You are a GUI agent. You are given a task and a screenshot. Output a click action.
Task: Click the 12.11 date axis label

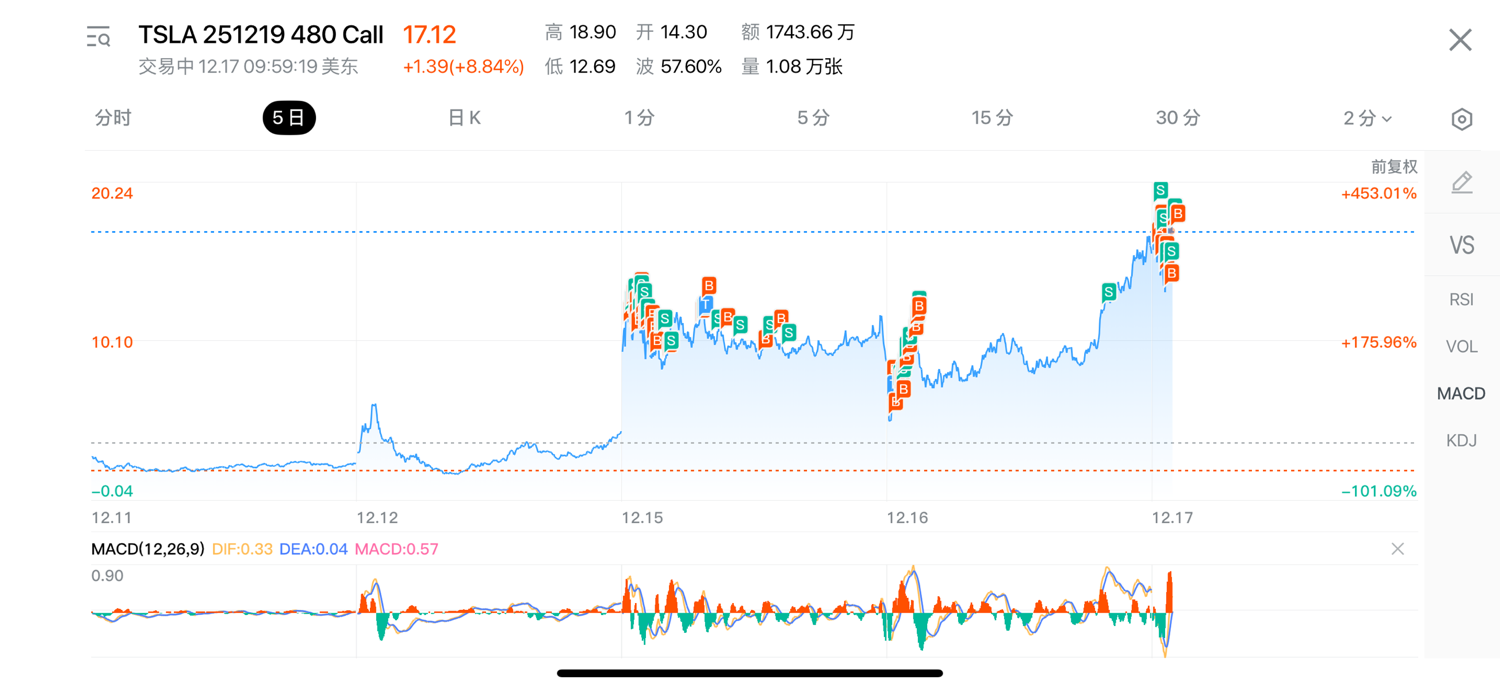pos(111,518)
